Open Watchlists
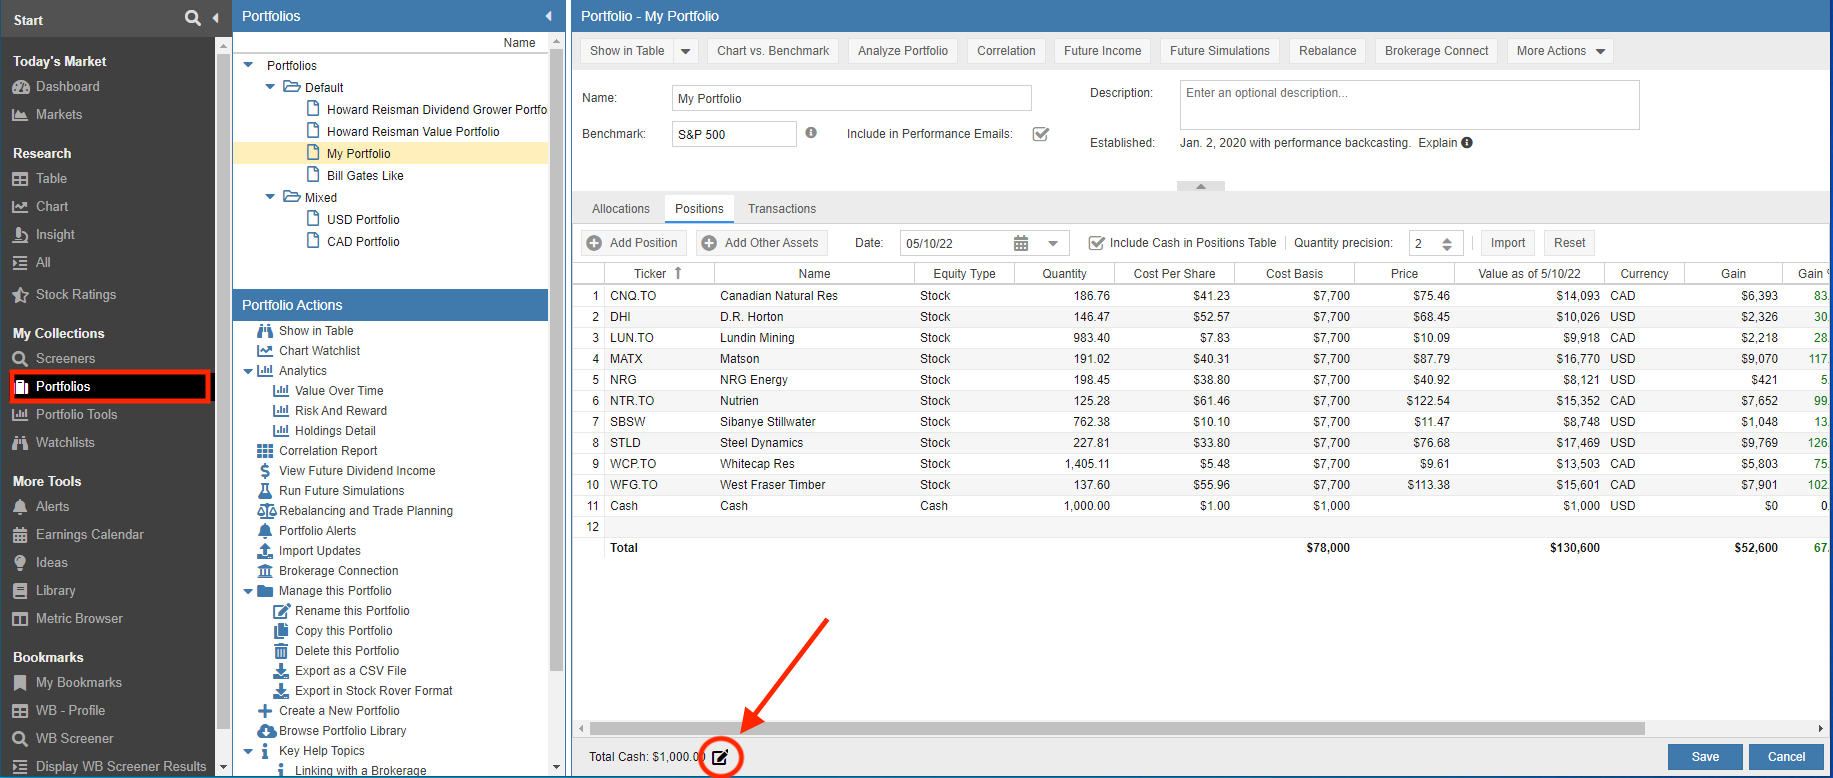 click(x=53, y=443)
